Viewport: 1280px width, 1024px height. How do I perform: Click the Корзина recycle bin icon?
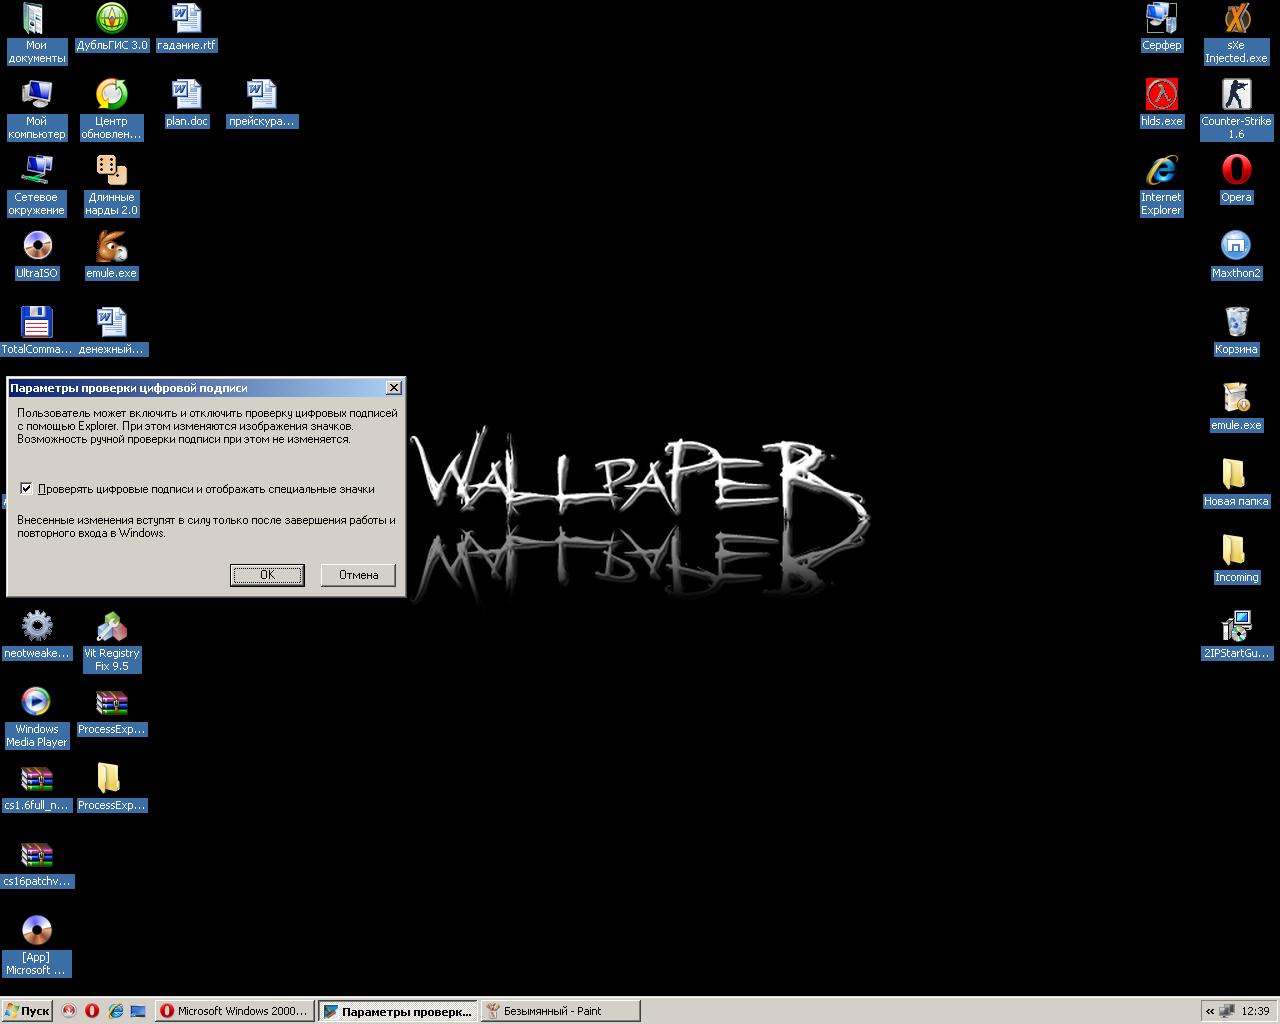coord(1236,323)
